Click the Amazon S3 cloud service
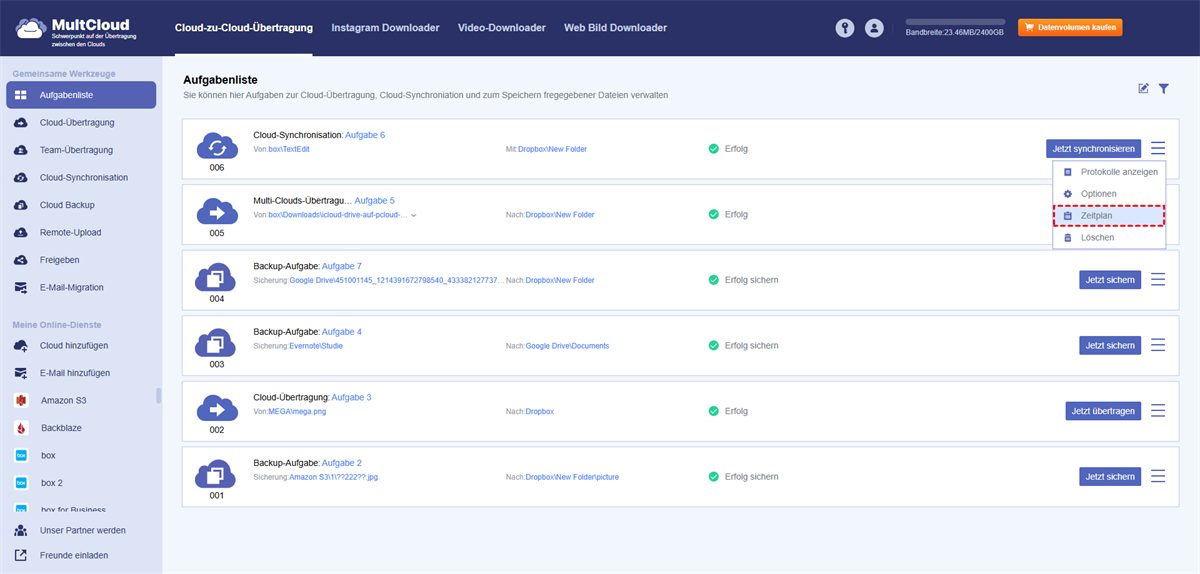The image size is (1200, 574). coord(64,400)
